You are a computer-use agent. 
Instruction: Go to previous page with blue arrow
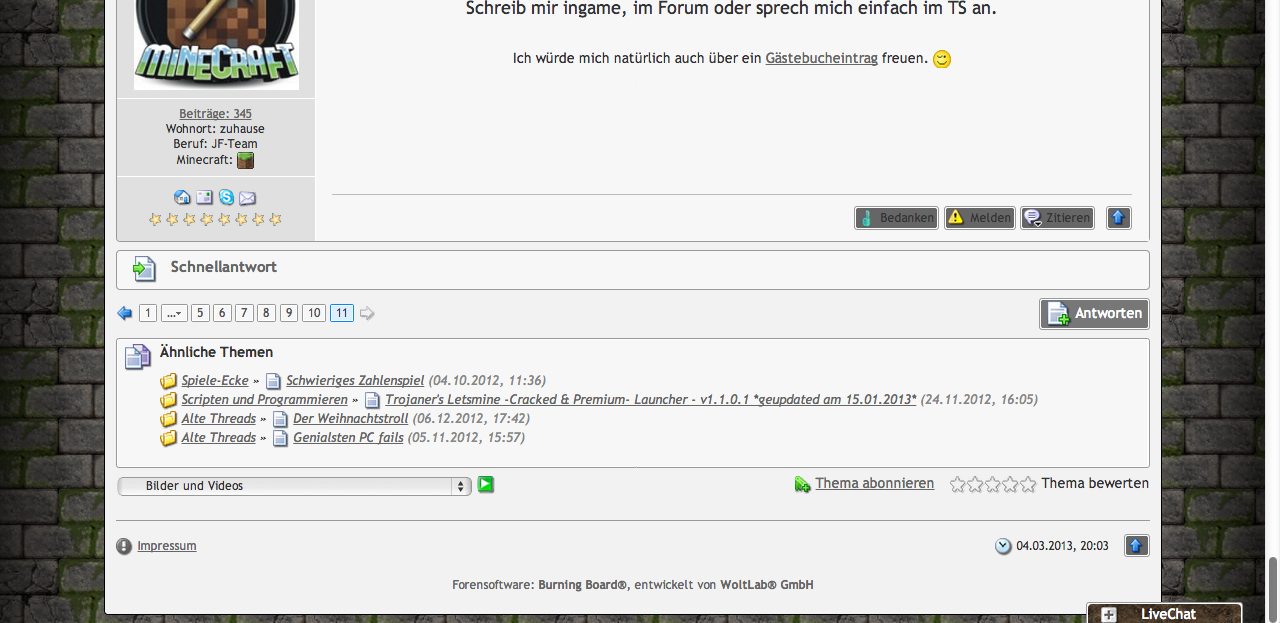[125, 313]
